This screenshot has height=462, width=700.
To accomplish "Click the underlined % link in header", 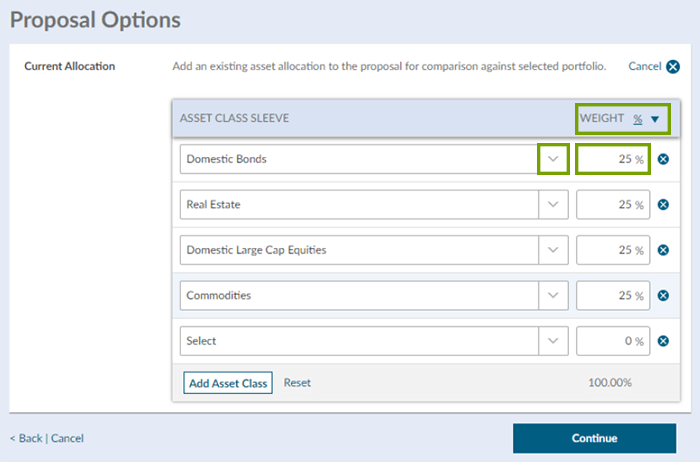I will click(638, 119).
